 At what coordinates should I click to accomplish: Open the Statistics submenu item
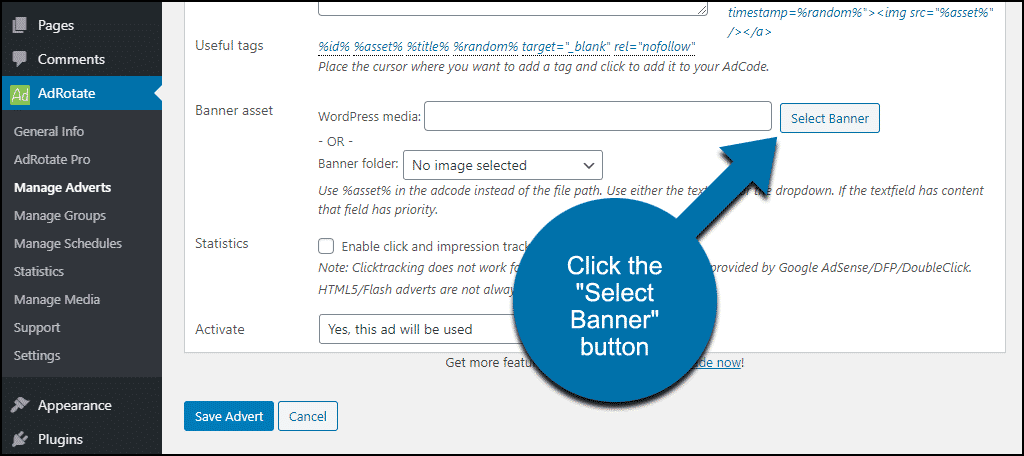click(x=39, y=272)
